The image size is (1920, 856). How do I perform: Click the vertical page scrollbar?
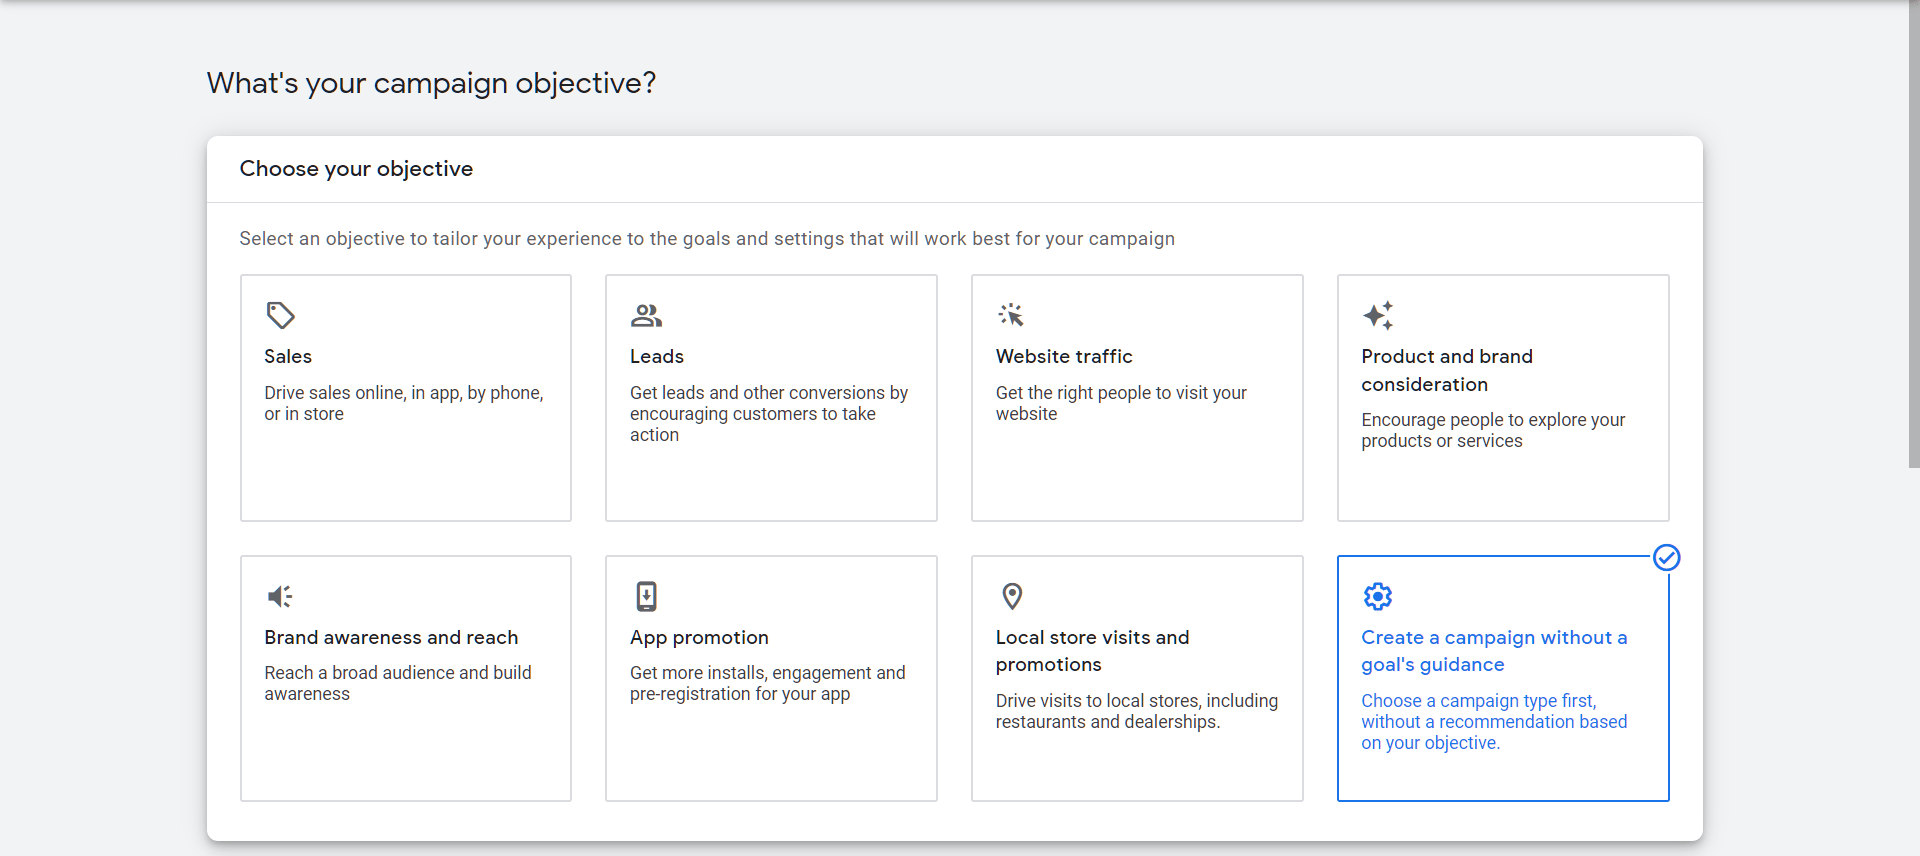tap(1914, 240)
